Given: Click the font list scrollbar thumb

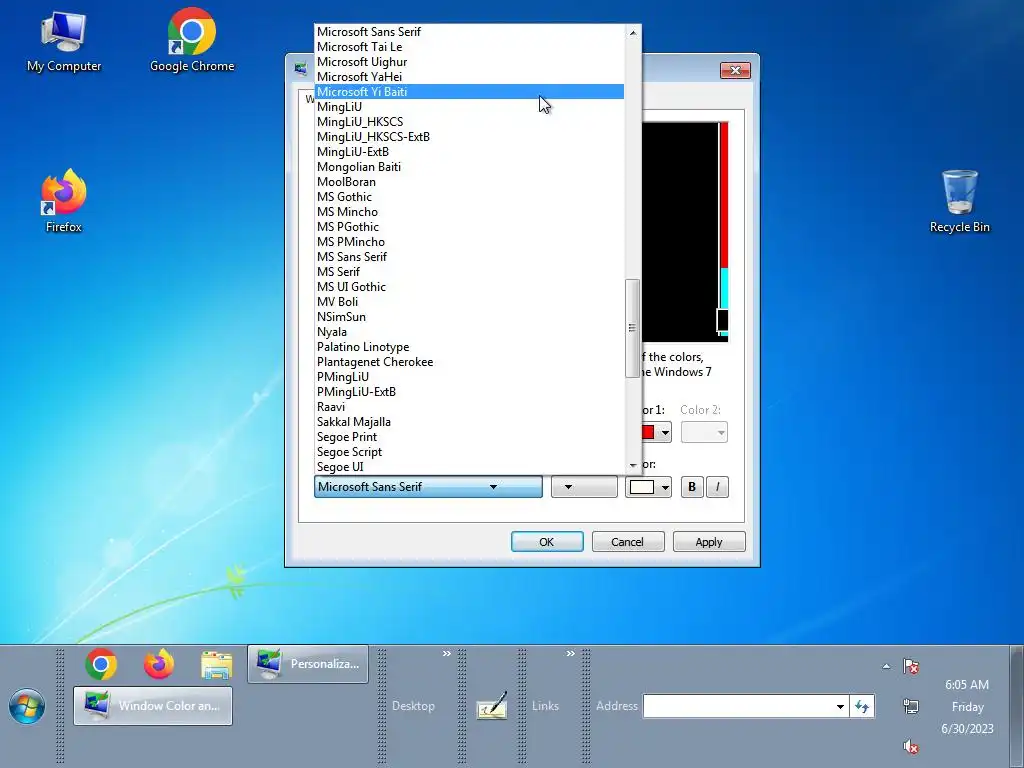Looking at the screenshot, I should tap(632, 328).
